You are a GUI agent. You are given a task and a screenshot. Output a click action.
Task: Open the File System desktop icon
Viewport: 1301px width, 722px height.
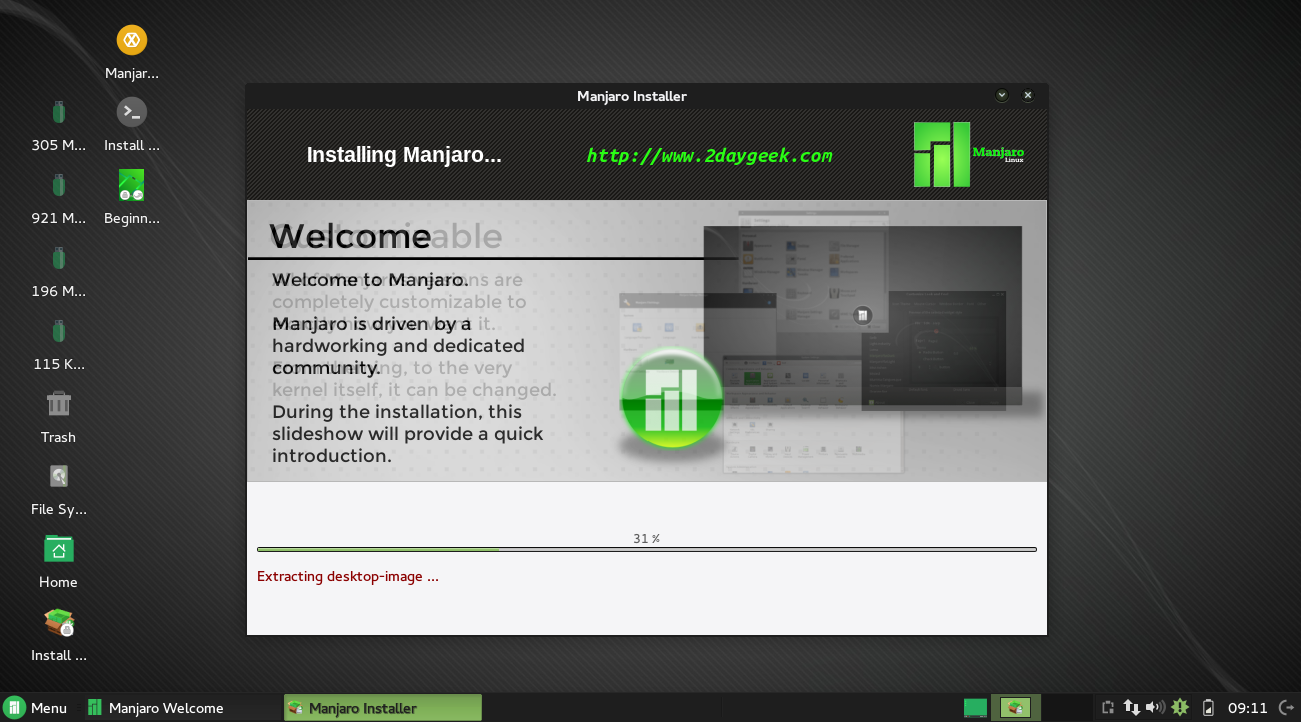[x=58, y=477]
